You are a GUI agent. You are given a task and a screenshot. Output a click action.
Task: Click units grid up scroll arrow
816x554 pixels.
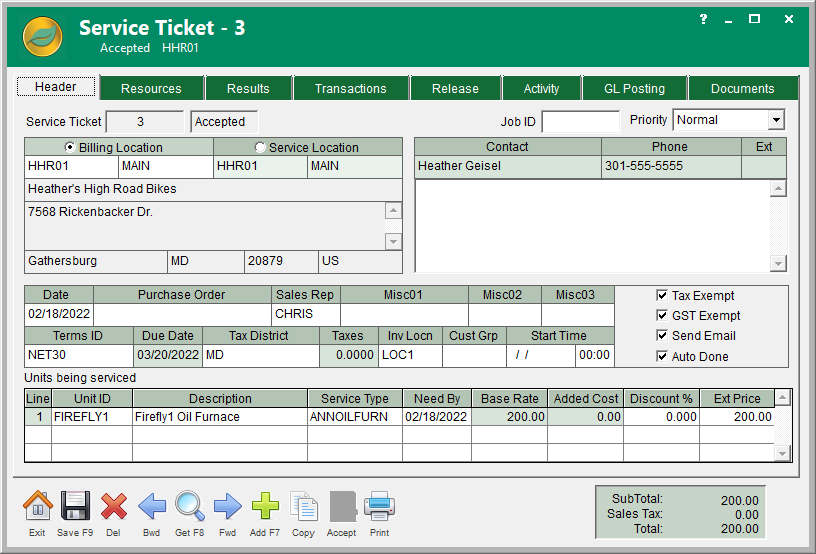click(783, 398)
